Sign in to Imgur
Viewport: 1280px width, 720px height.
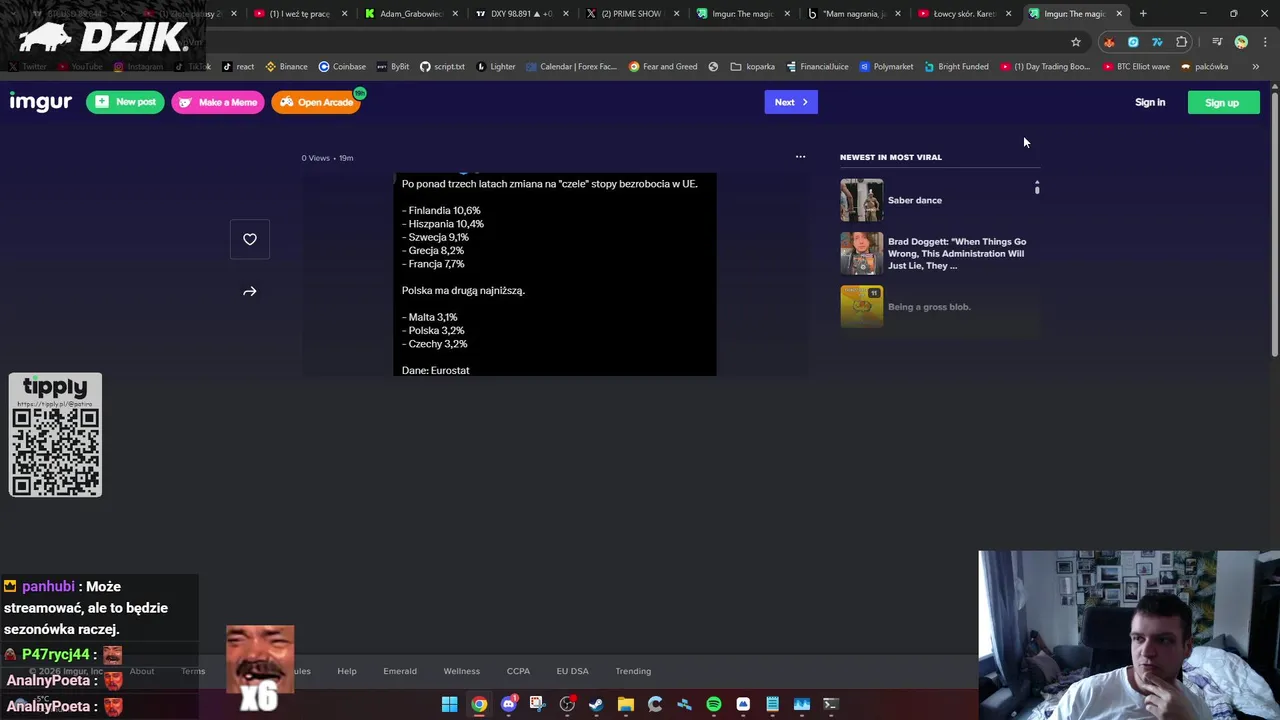[1150, 102]
